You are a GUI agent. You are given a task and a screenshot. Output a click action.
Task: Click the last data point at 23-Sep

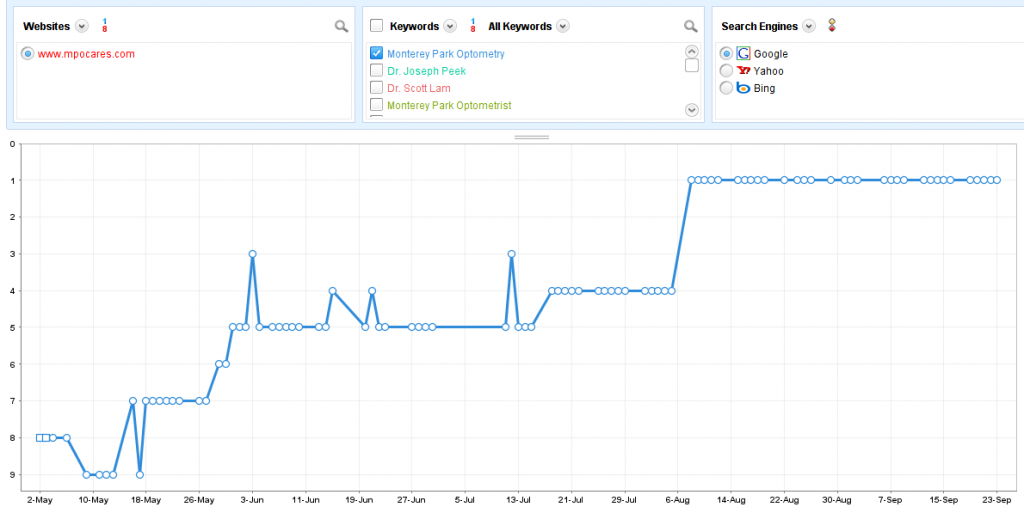[997, 180]
